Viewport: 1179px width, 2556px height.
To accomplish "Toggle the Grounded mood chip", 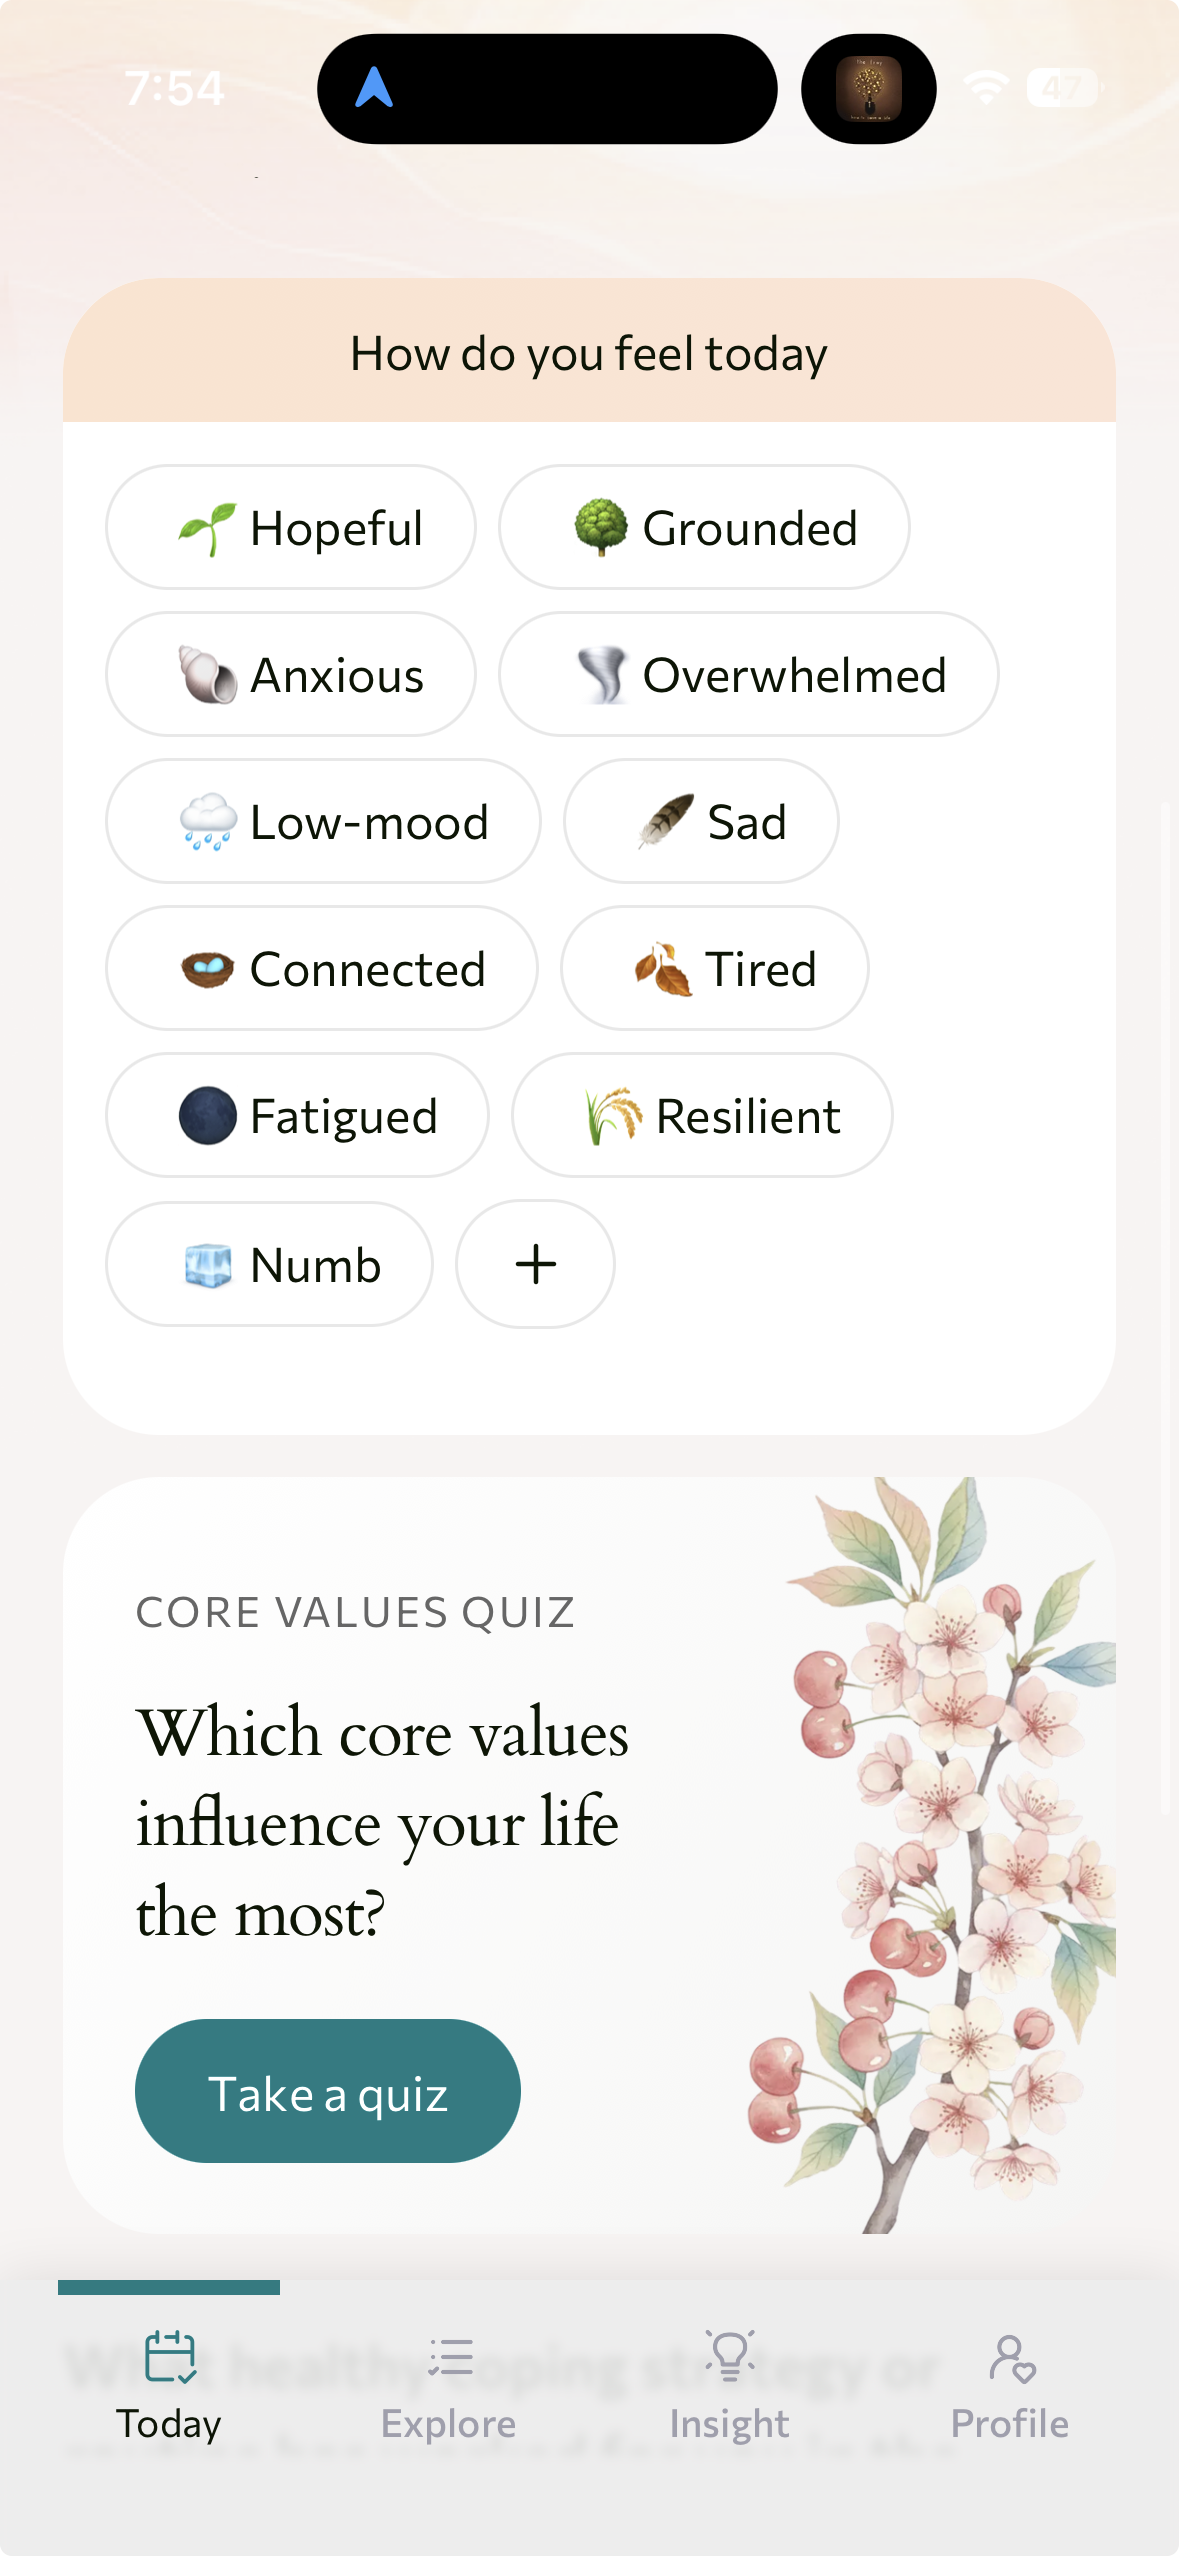I will (704, 527).
